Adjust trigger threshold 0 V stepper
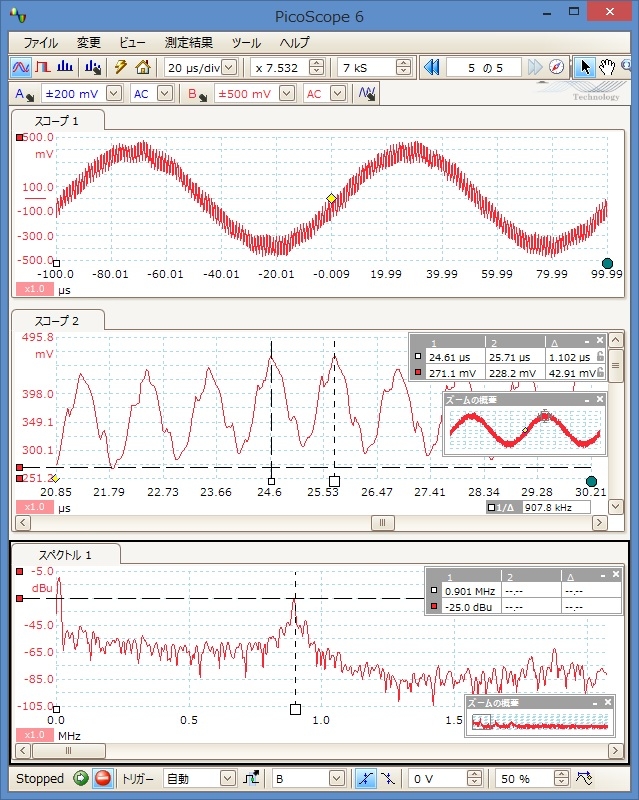The height and width of the screenshot is (800, 639). 474,779
